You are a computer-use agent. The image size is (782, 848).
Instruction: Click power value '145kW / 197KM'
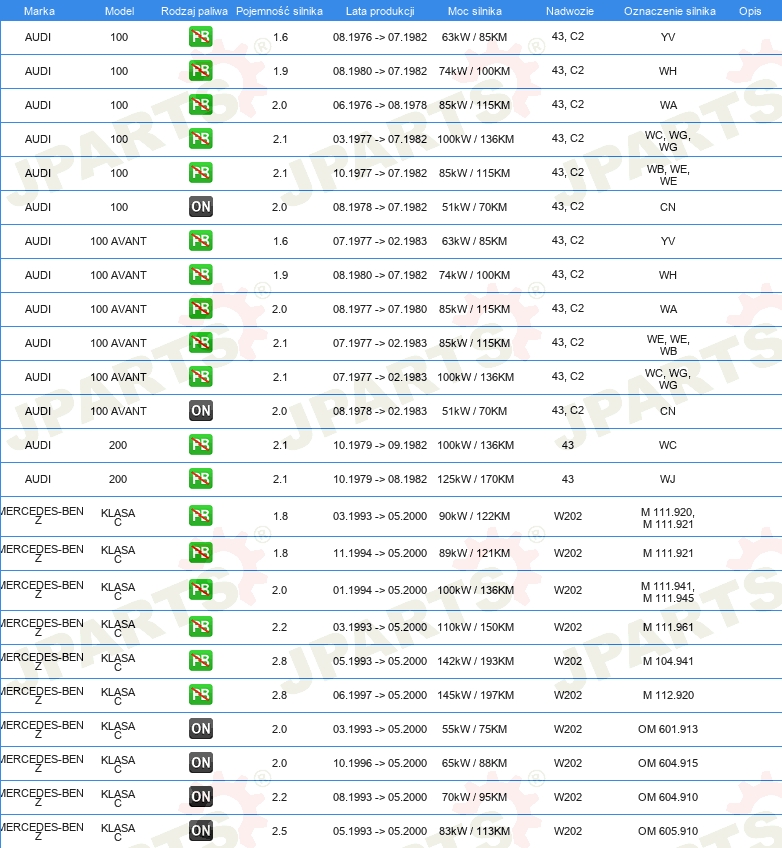[x=475, y=695]
